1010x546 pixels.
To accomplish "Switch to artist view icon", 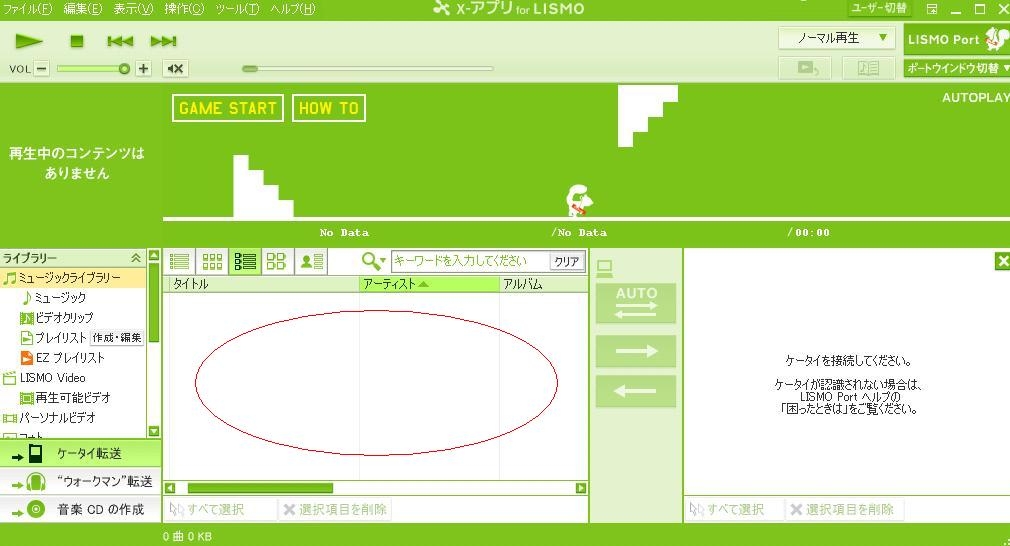I will pyautogui.click(x=312, y=261).
